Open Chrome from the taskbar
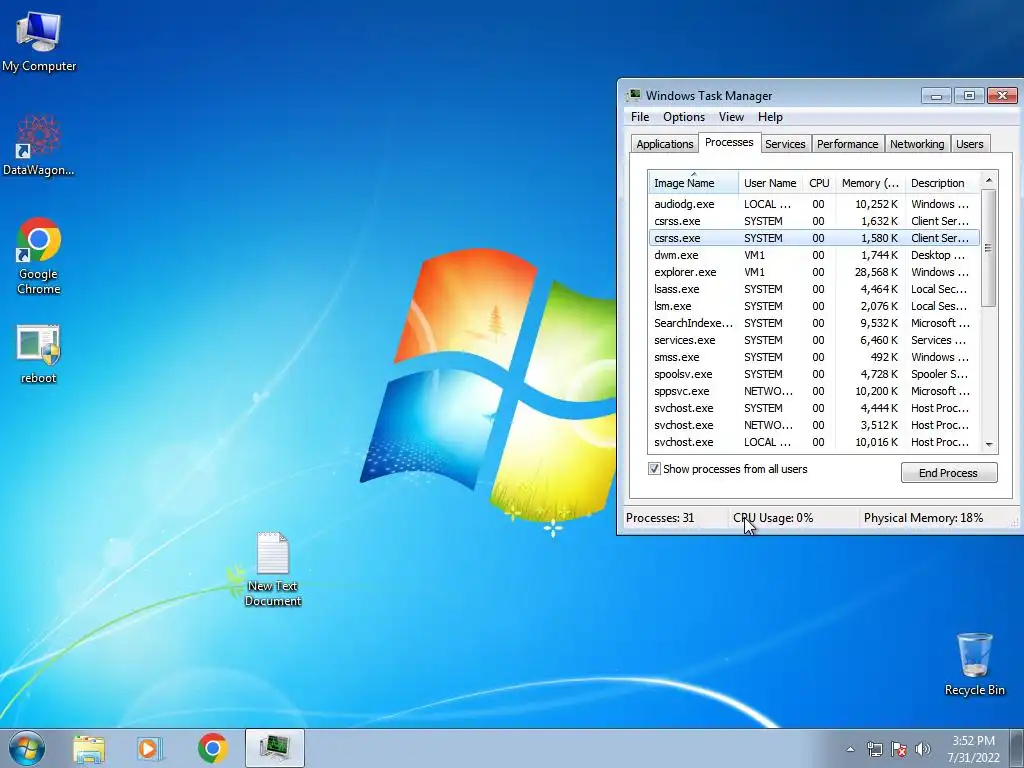This screenshot has width=1024, height=768. [x=212, y=748]
